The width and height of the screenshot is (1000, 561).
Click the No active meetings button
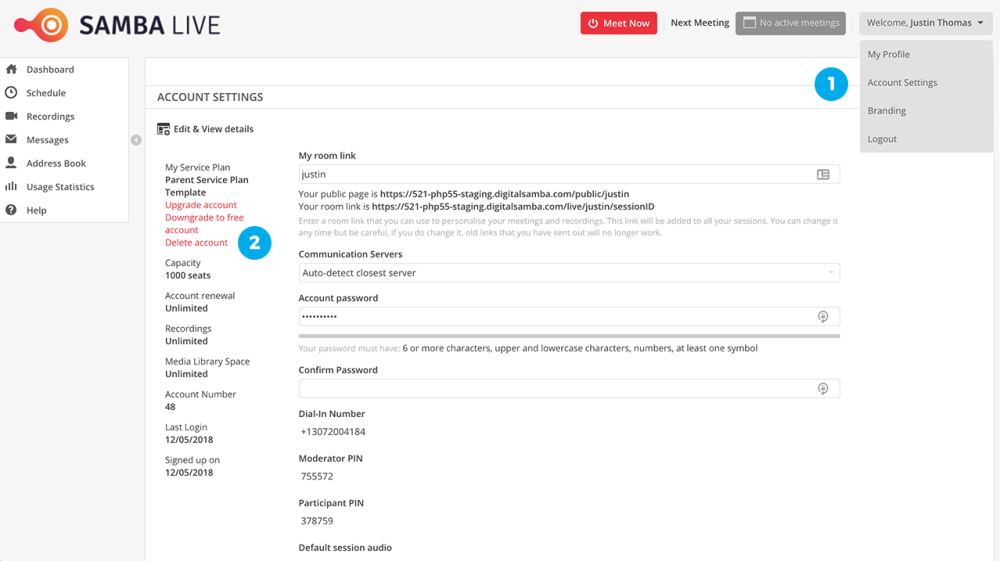click(x=791, y=23)
